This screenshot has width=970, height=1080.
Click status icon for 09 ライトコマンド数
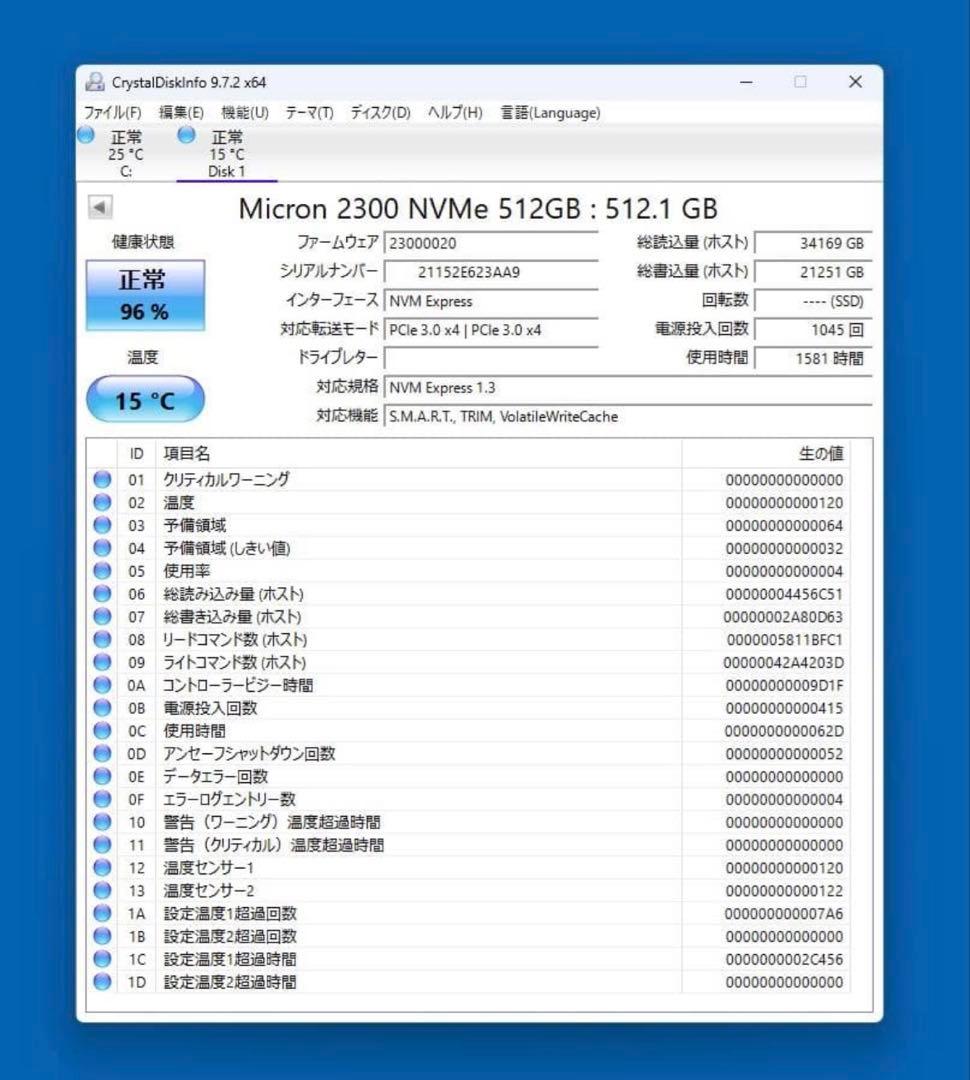point(102,662)
